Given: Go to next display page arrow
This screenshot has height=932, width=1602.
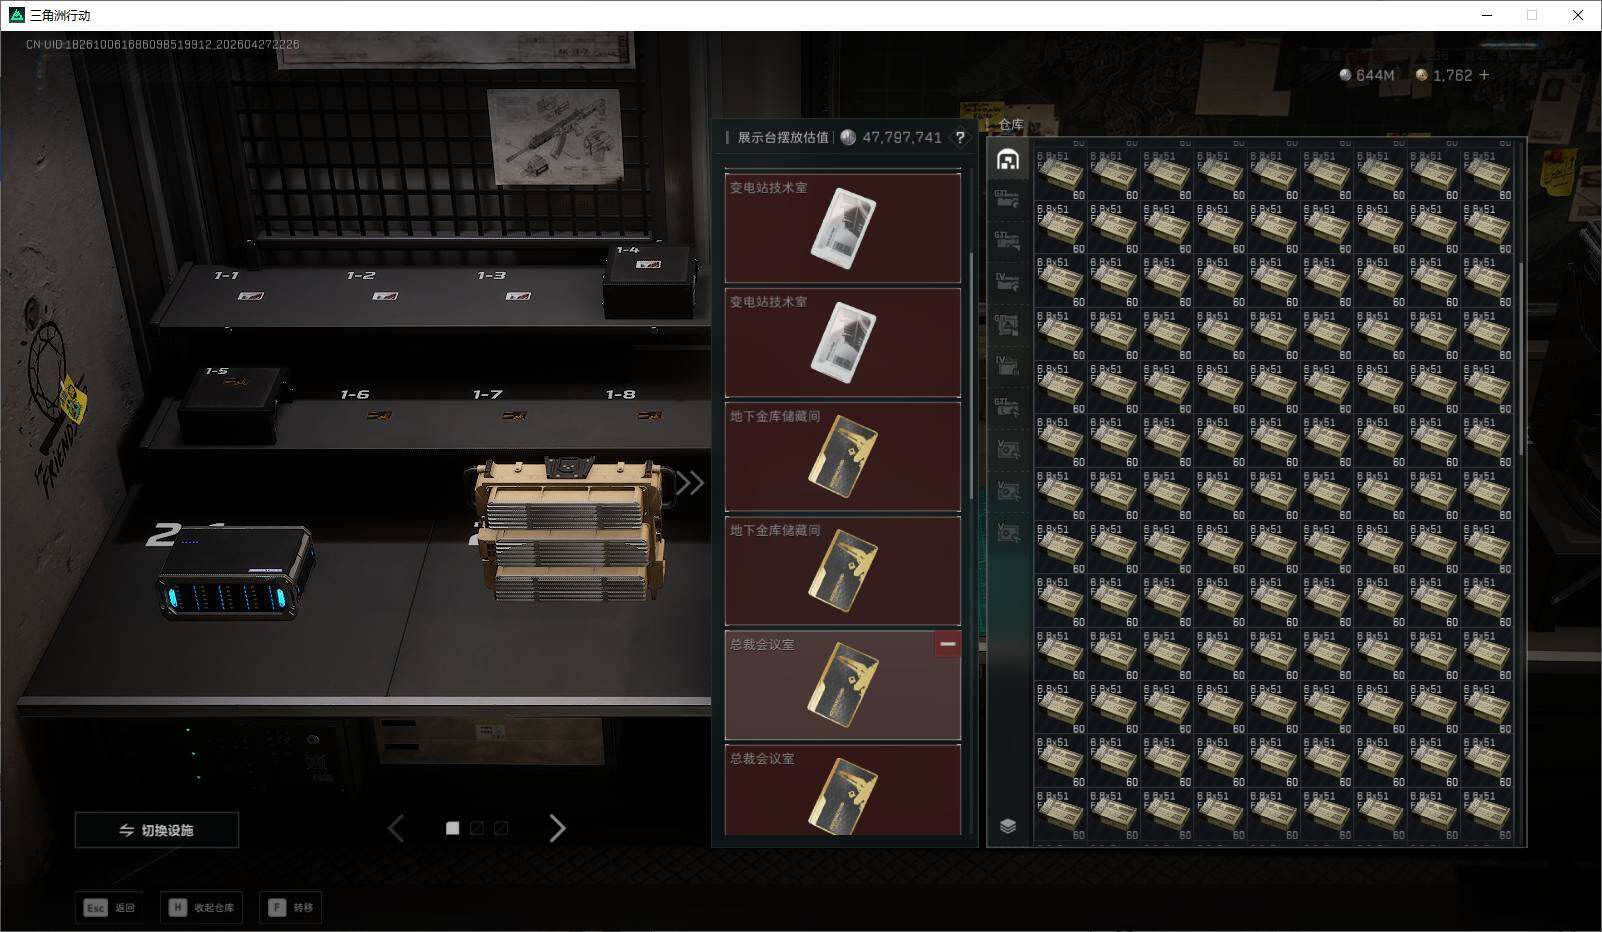Looking at the screenshot, I should [x=557, y=828].
